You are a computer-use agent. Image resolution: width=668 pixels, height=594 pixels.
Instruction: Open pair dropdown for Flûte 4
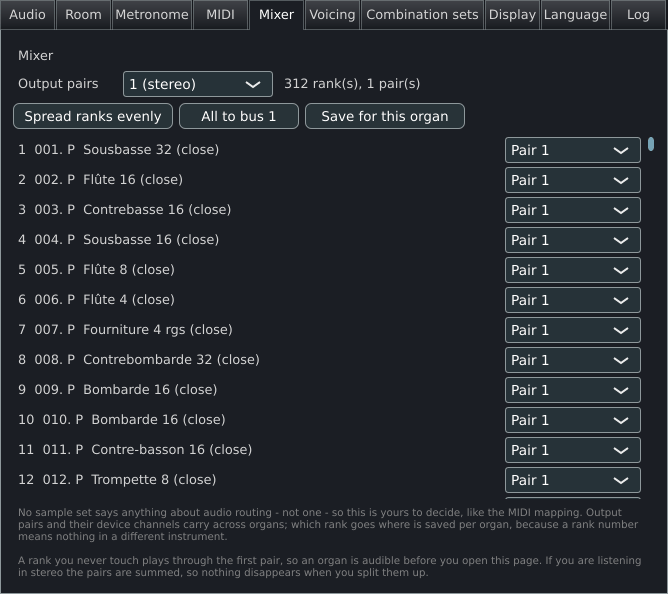point(573,300)
